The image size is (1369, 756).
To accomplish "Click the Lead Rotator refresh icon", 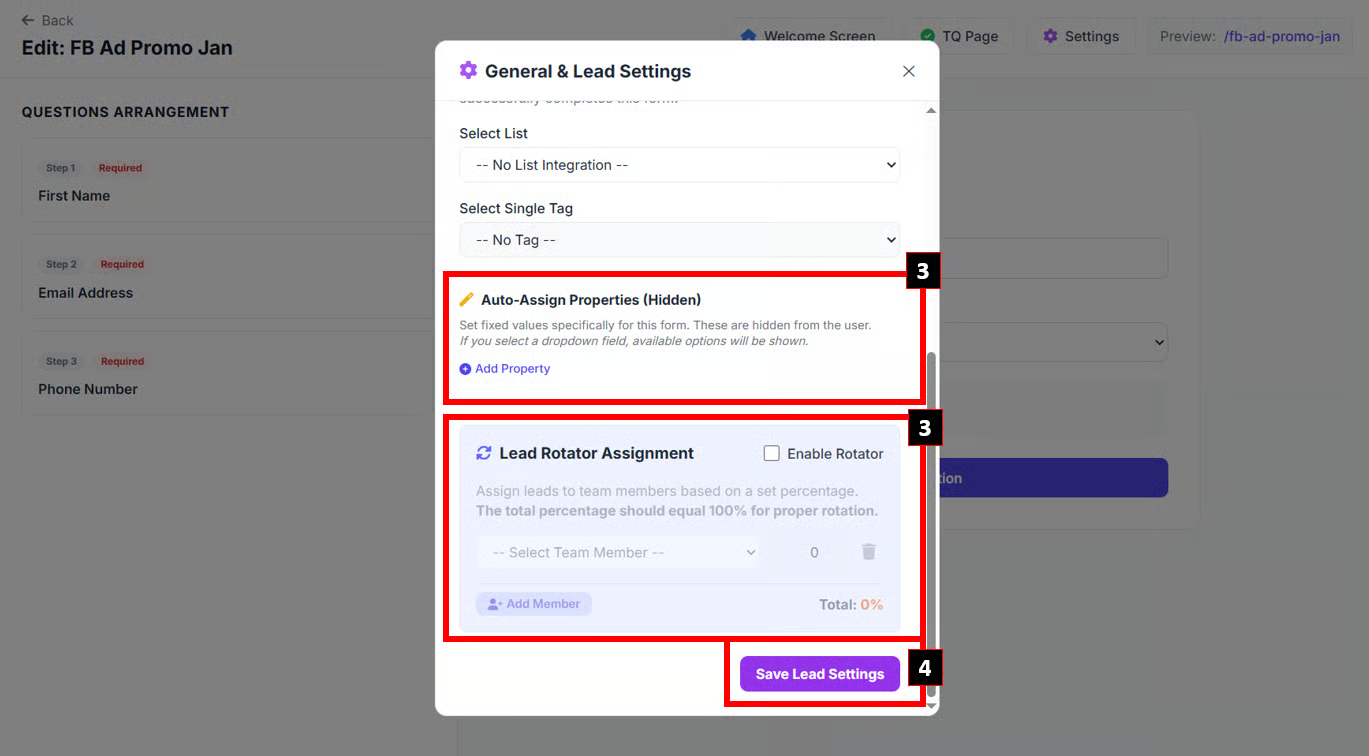I will point(484,453).
